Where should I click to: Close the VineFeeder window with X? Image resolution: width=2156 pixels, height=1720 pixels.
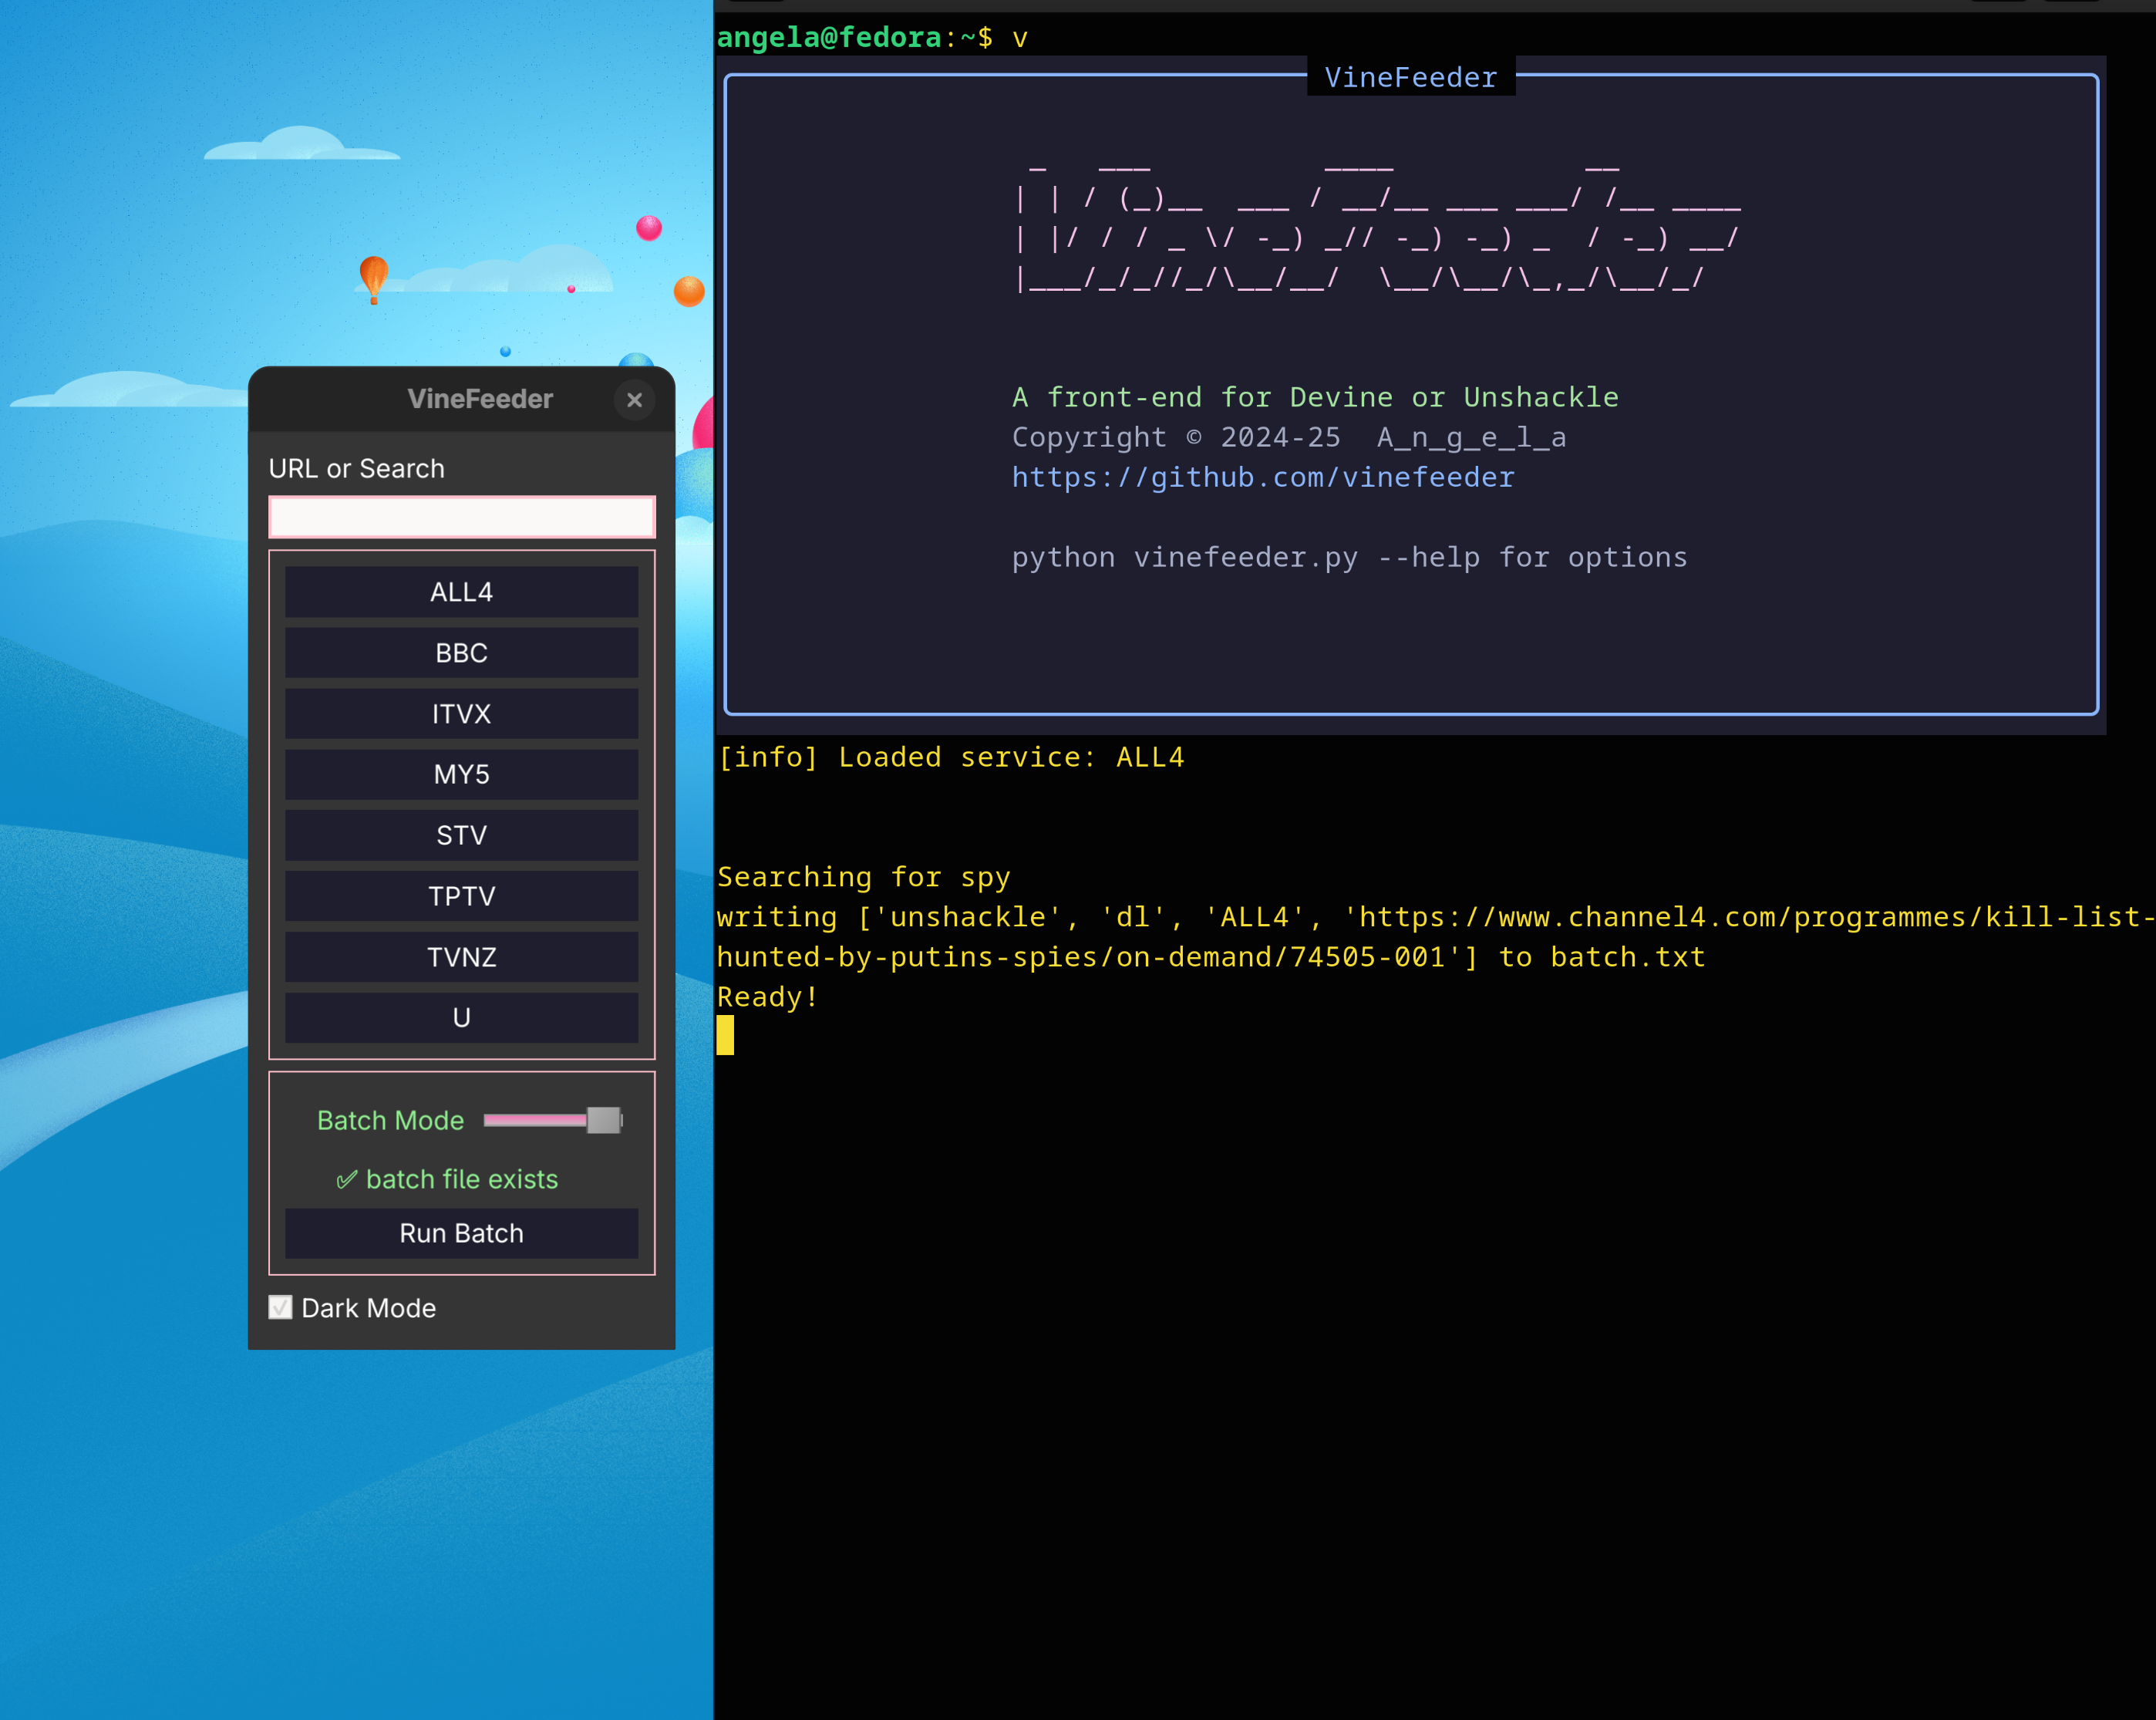(634, 400)
